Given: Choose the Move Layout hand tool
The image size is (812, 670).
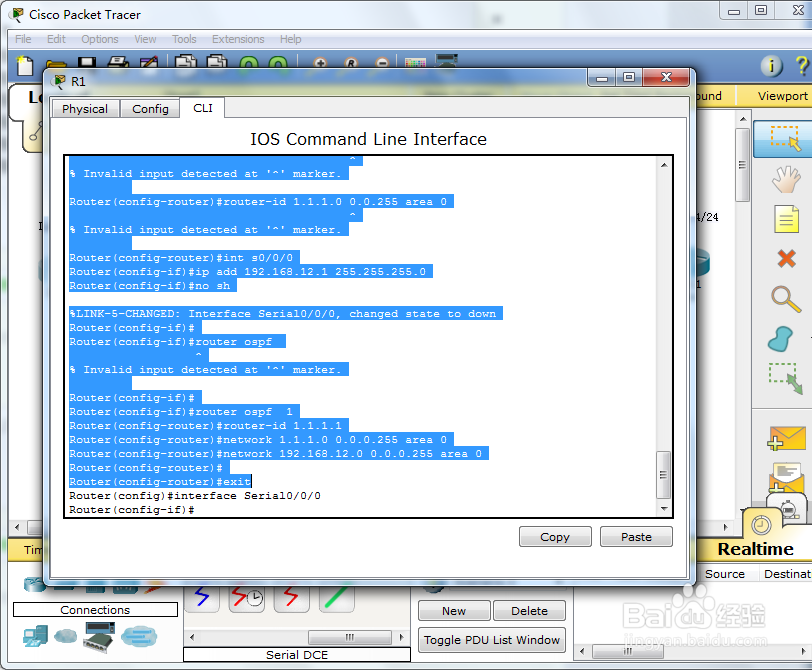Looking at the screenshot, I should coord(786,179).
